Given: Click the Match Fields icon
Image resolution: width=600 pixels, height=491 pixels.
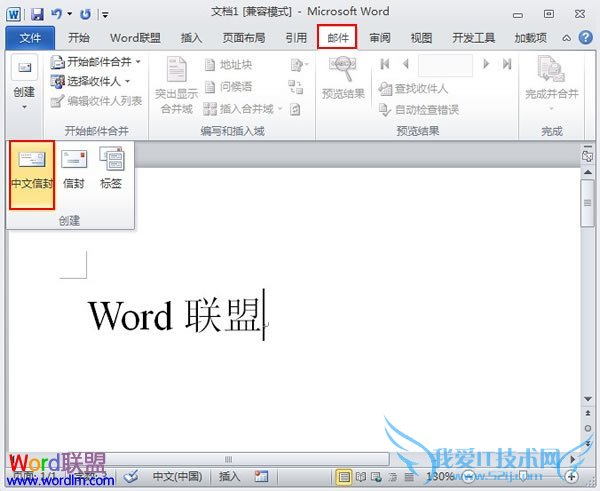Looking at the screenshot, I should coord(295,87).
